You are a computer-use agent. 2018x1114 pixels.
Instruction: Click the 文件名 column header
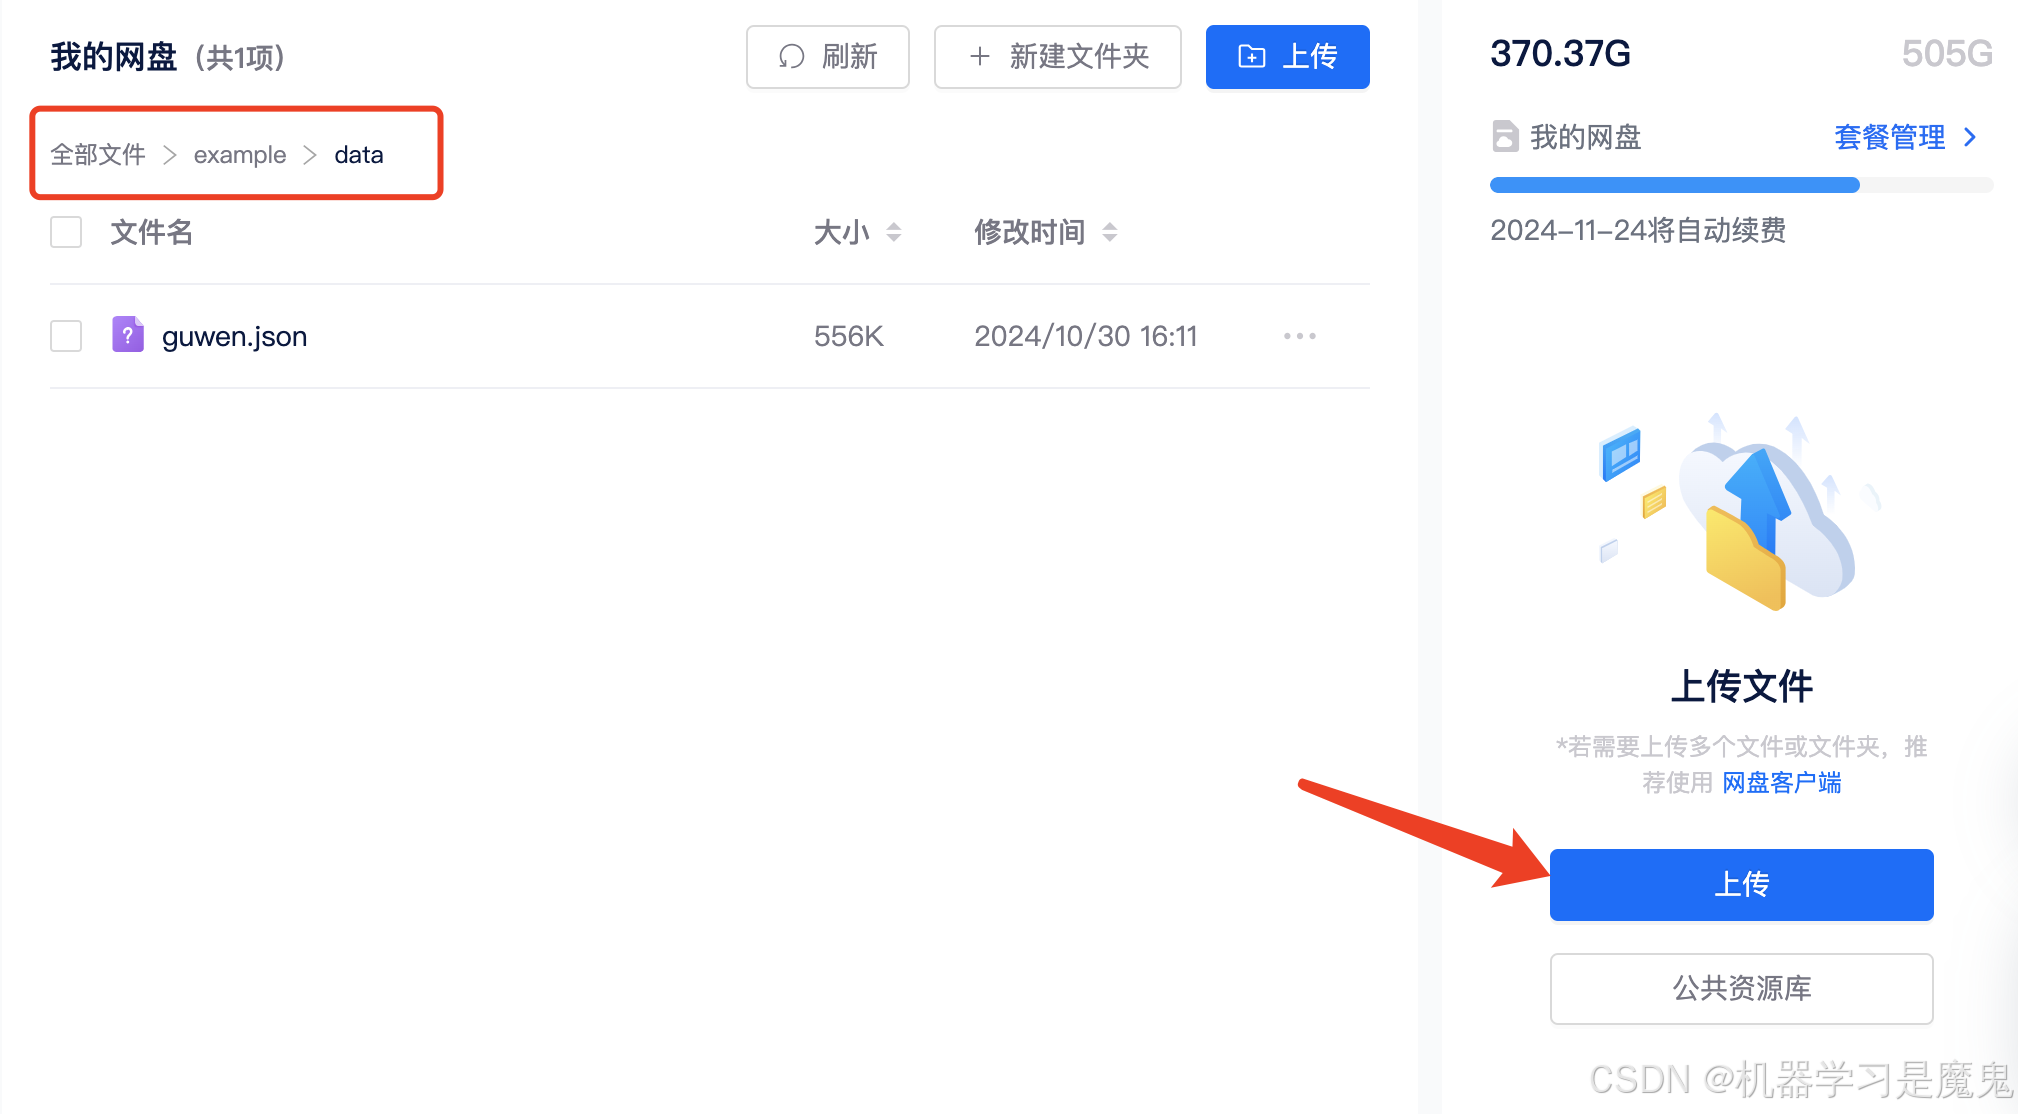coord(151,232)
